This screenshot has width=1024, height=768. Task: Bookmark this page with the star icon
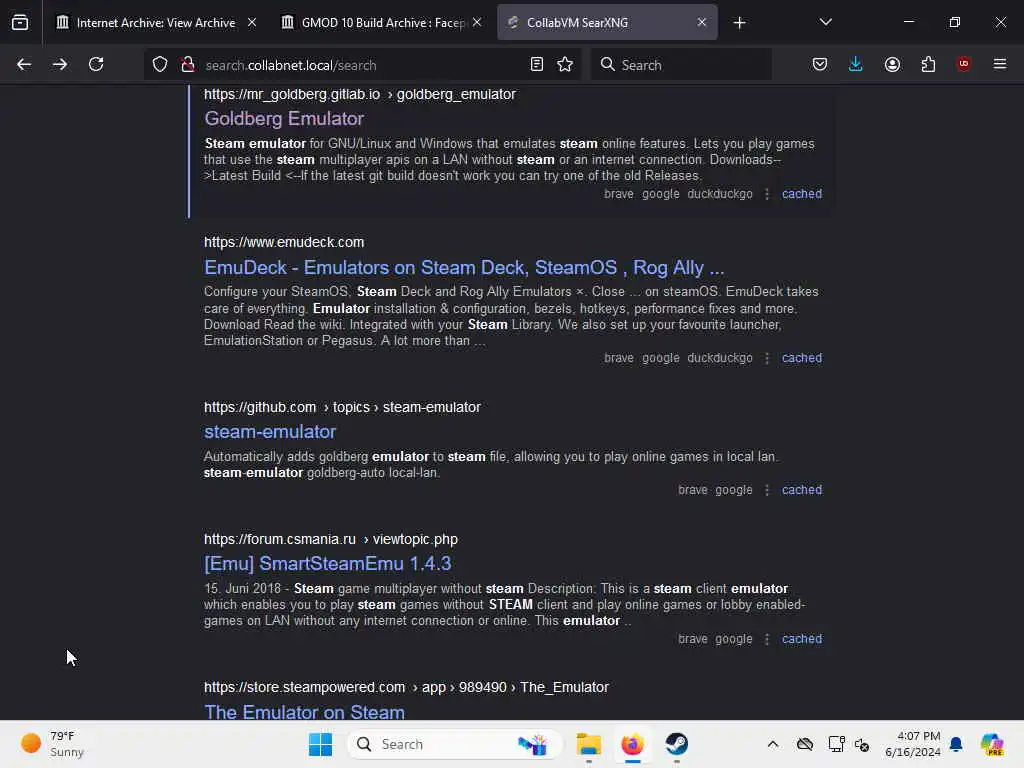(565, 65)
